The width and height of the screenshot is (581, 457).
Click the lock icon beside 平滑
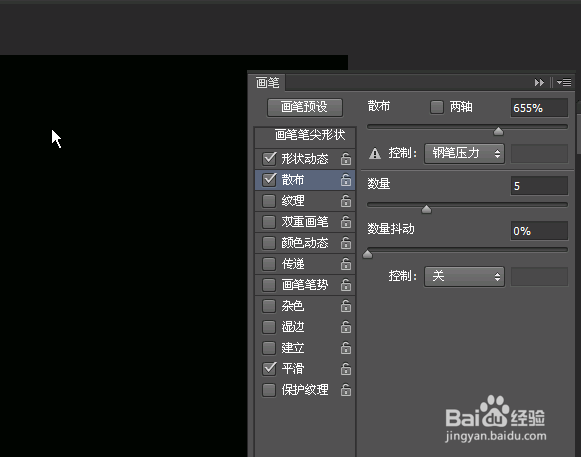346,369
